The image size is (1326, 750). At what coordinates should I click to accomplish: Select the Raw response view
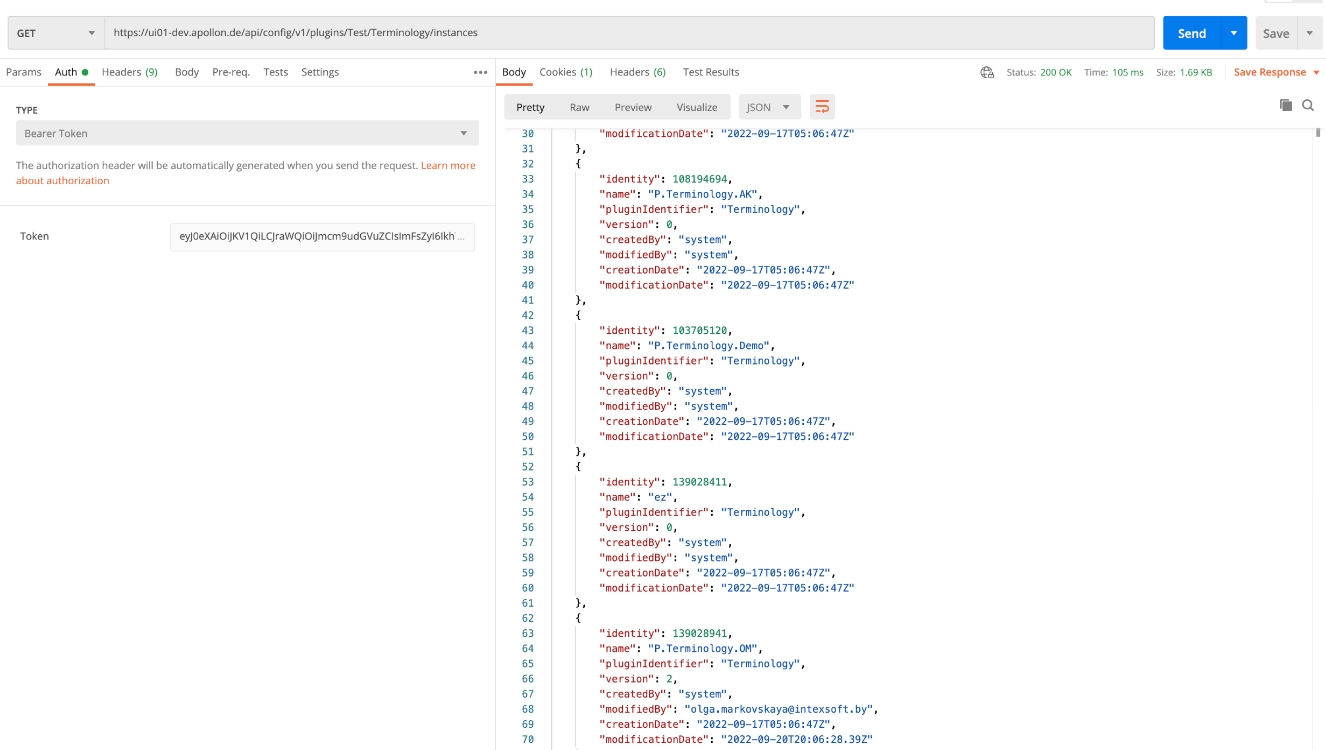tap(579, 107)
